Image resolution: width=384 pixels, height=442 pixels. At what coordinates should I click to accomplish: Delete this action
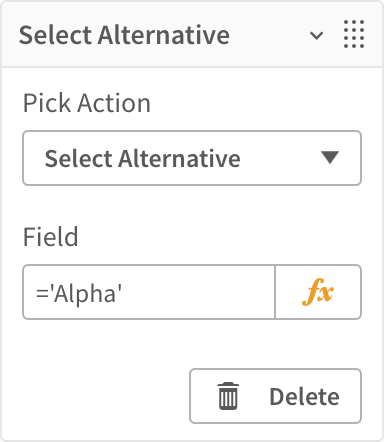pyautogui.click(x=275, y=396)
